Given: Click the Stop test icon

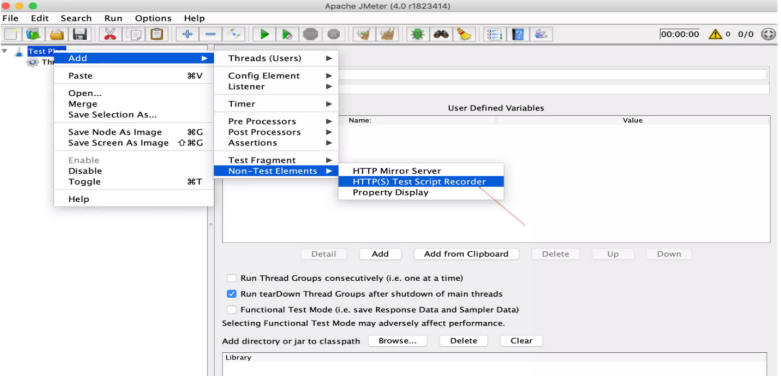Looking at the screenshot, I should click(x=310, y=34).
